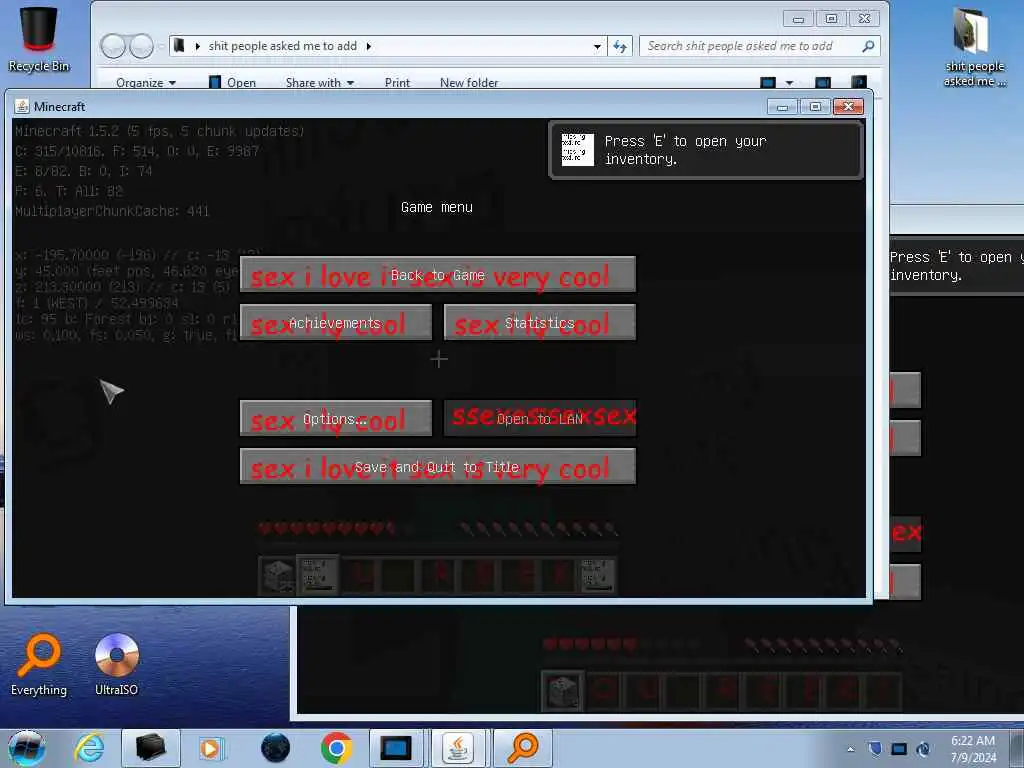The width and height of the screenshot is (1024, 768).
Task: Maximize the front Minecraft window
Action: pos(815,106)
